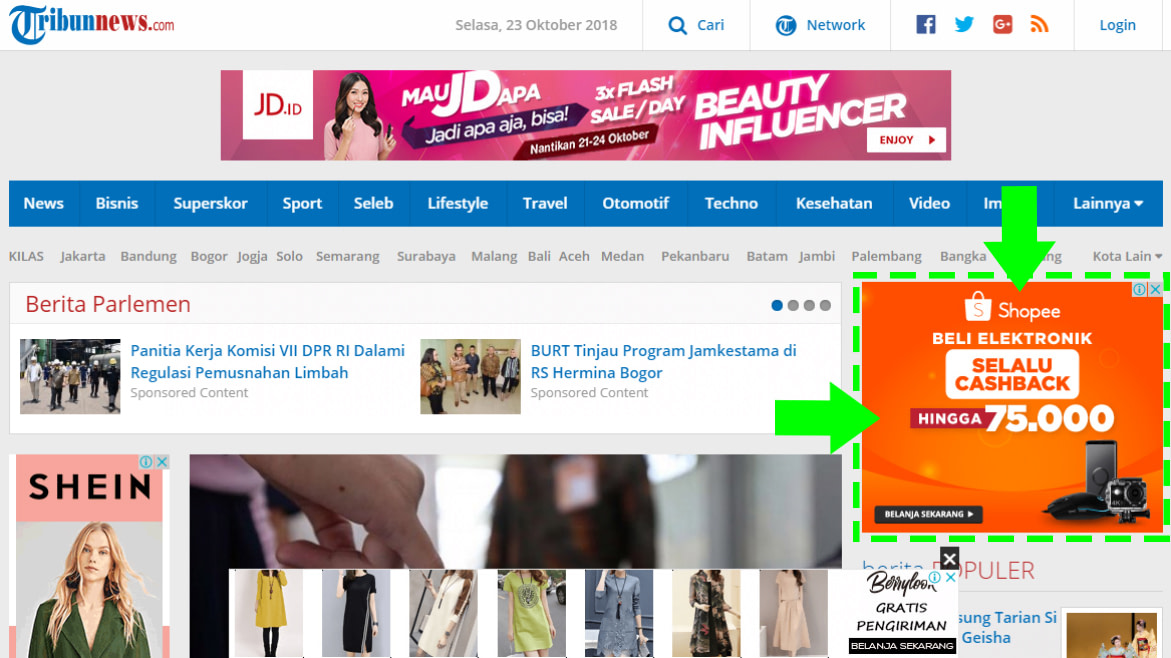Click BELANJA SEKARANG button in Shopee ad
This screenshot has width=1171, height=658.
coord(928,514)
